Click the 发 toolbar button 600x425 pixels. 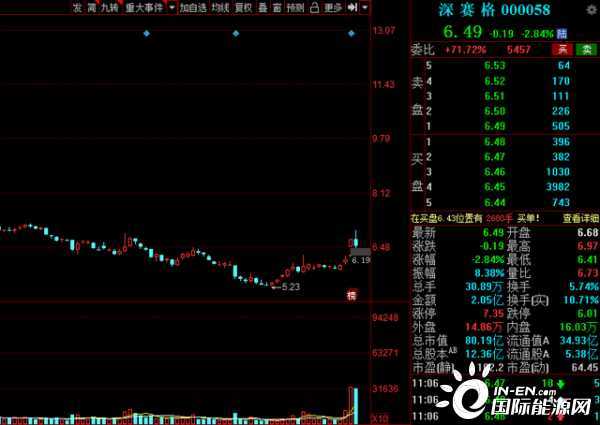pos(77,7)
